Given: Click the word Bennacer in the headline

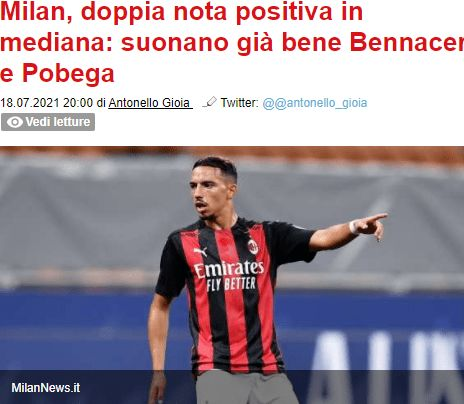Looking at the screenshot, I should coord(407,43).
